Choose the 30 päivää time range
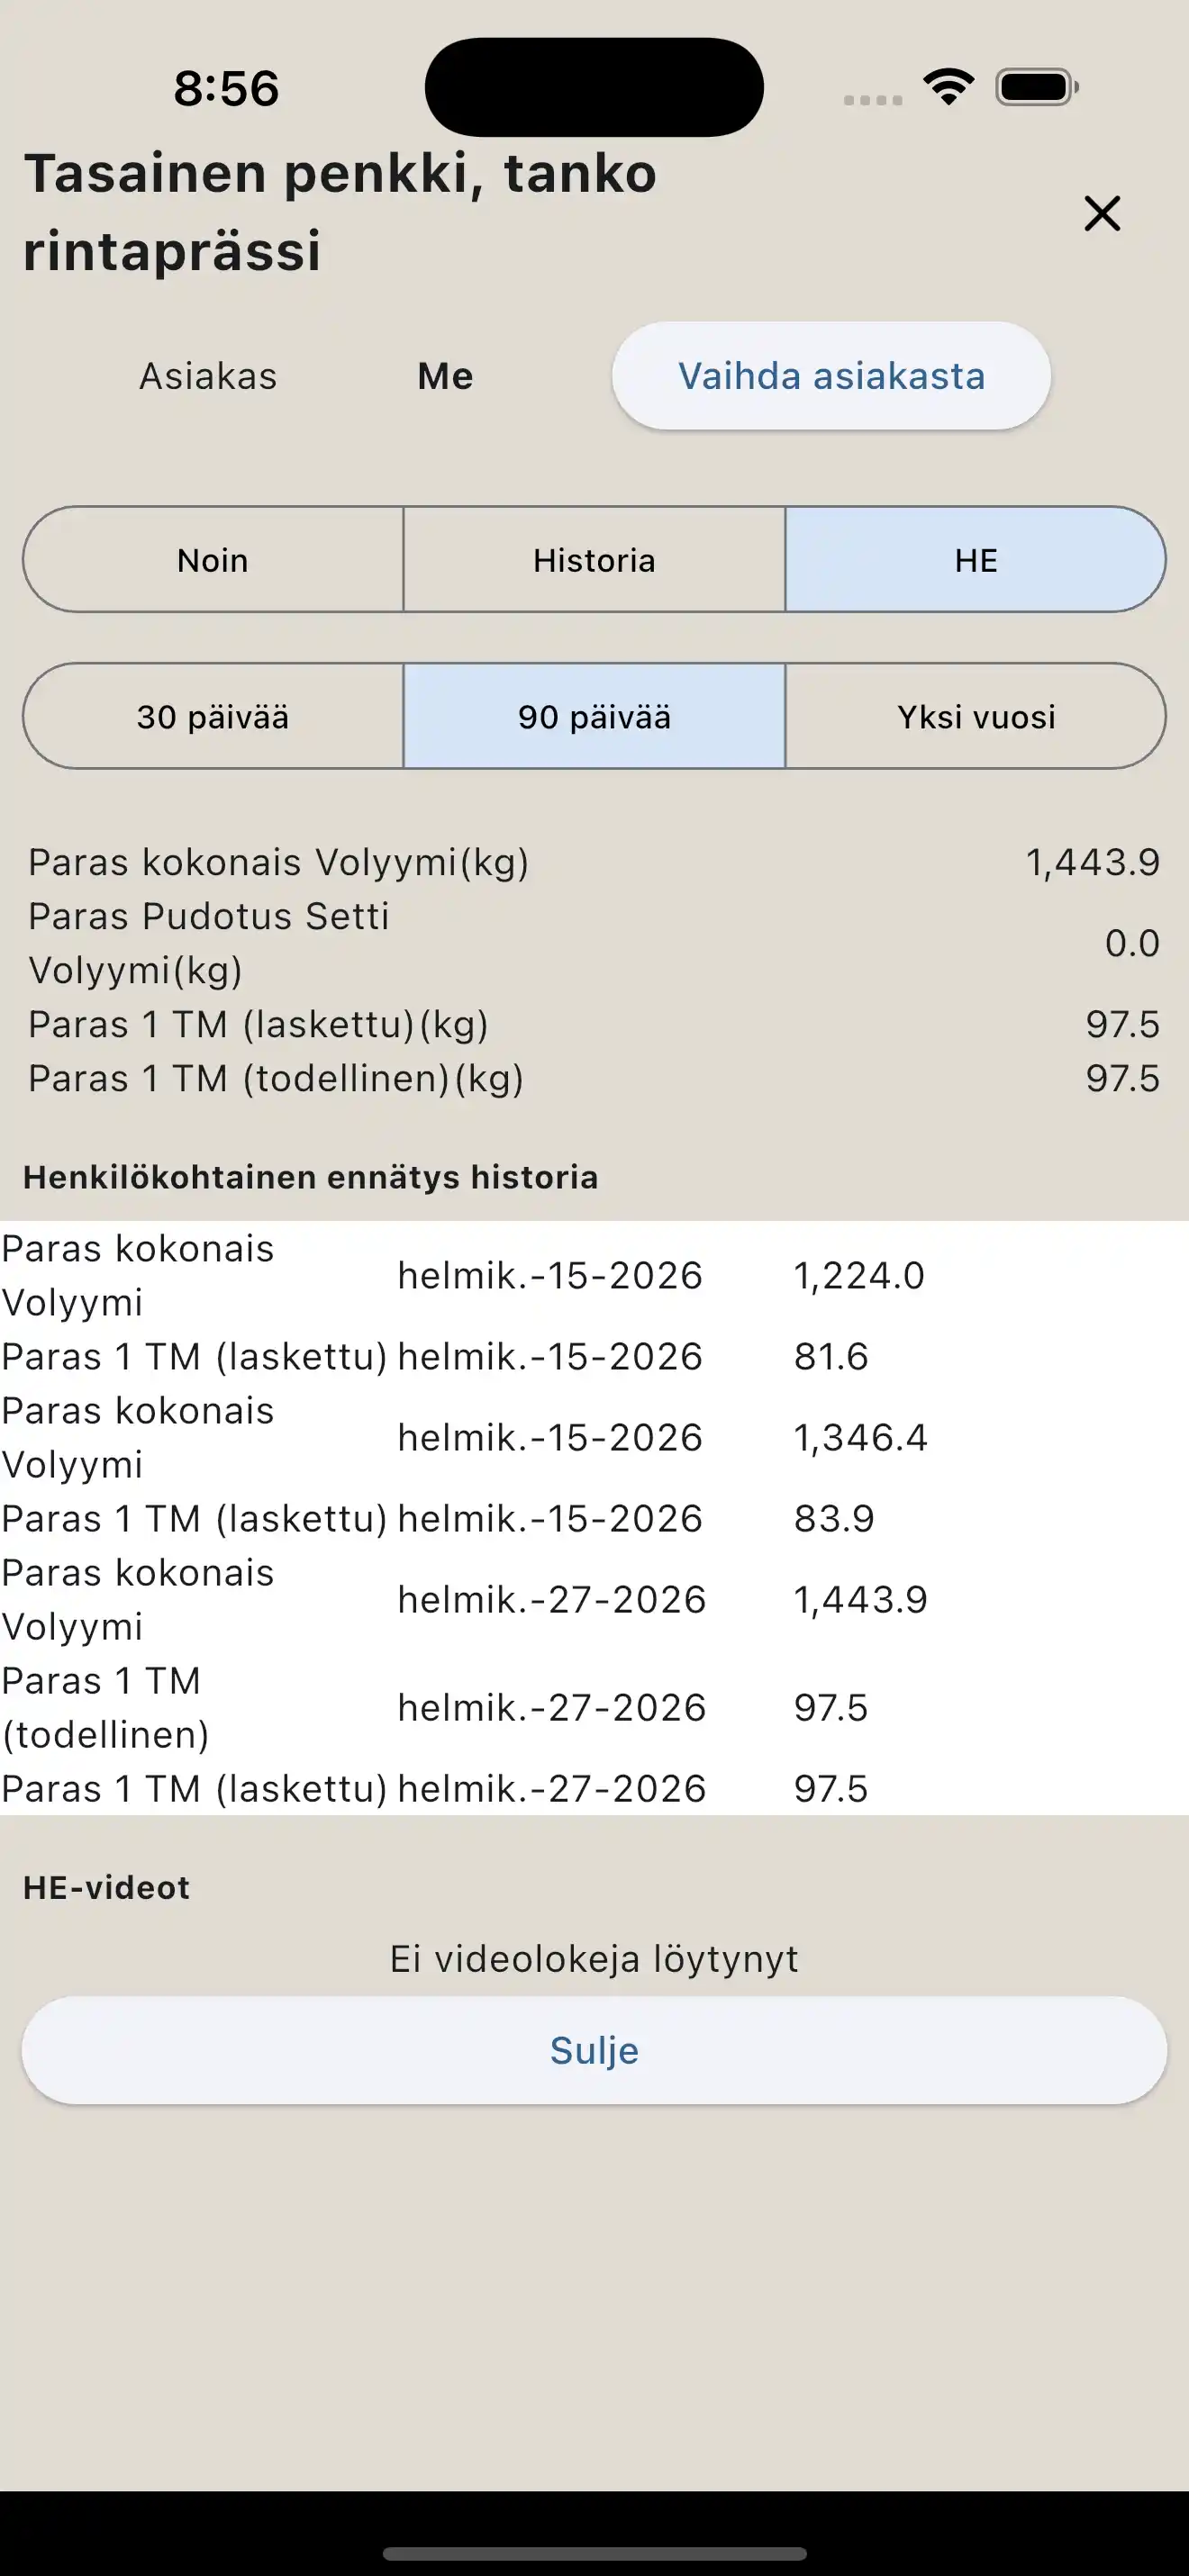Viewport: 1189px width, 2576px height. coord(213,717)
